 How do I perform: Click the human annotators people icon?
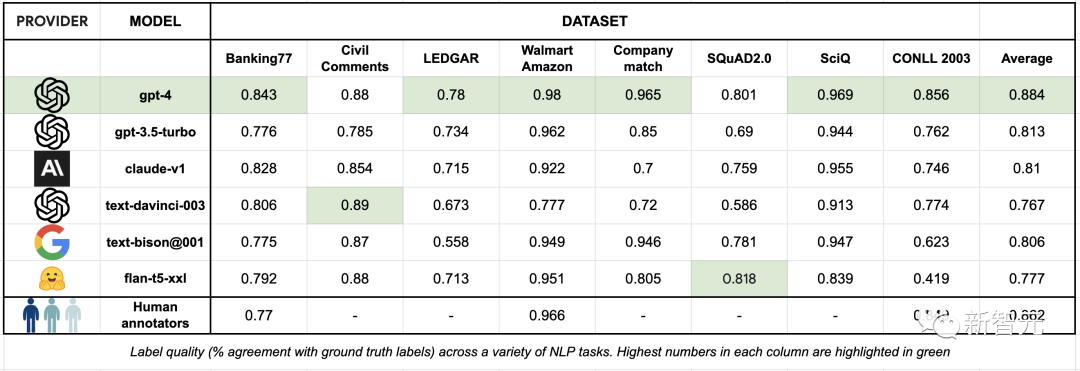click(52, 316)
